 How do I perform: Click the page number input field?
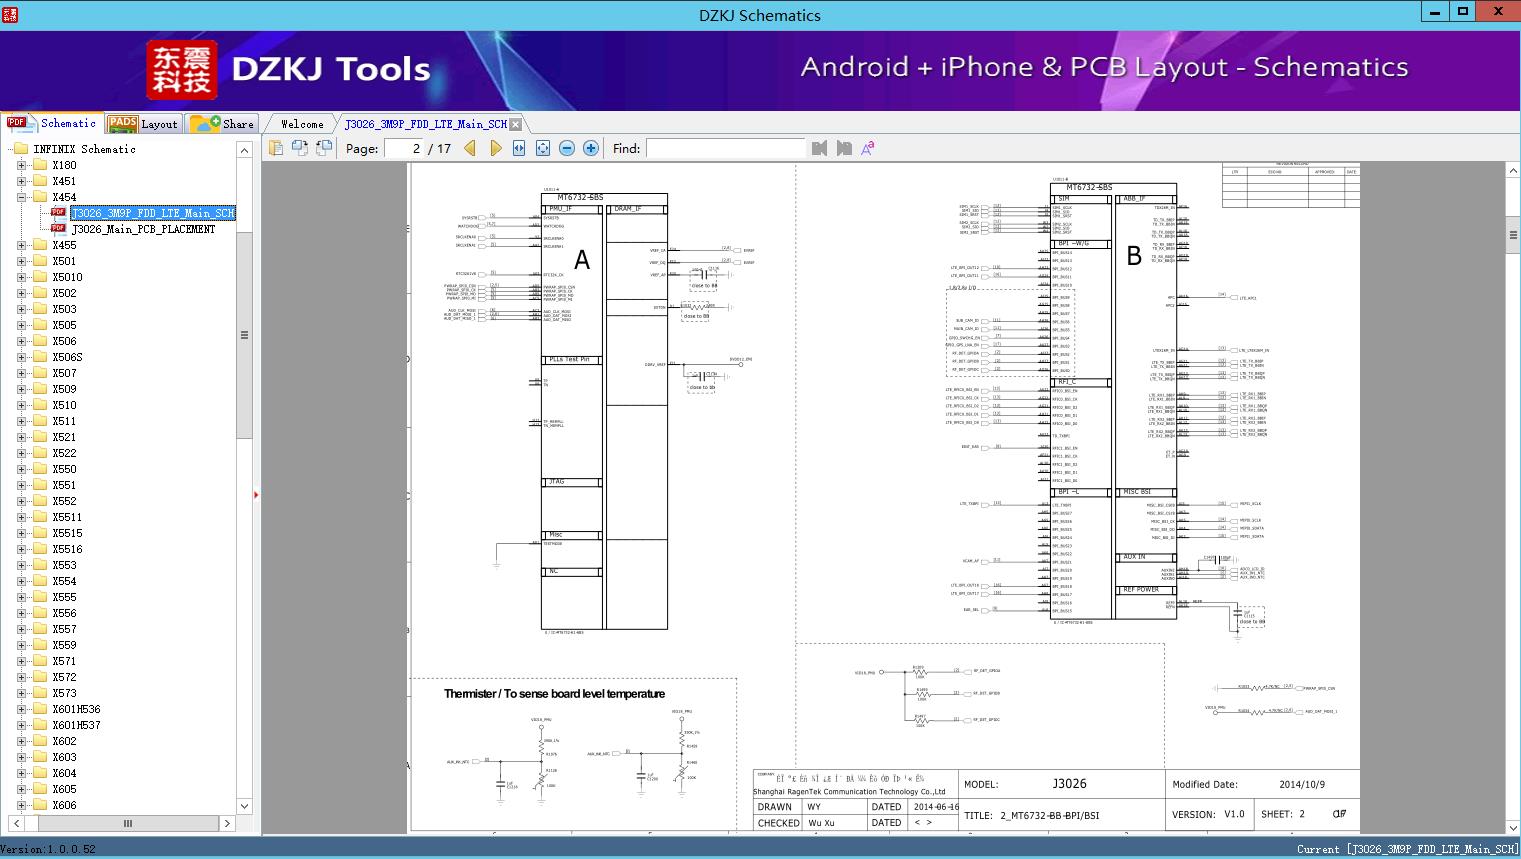click(x=403, y=148)
